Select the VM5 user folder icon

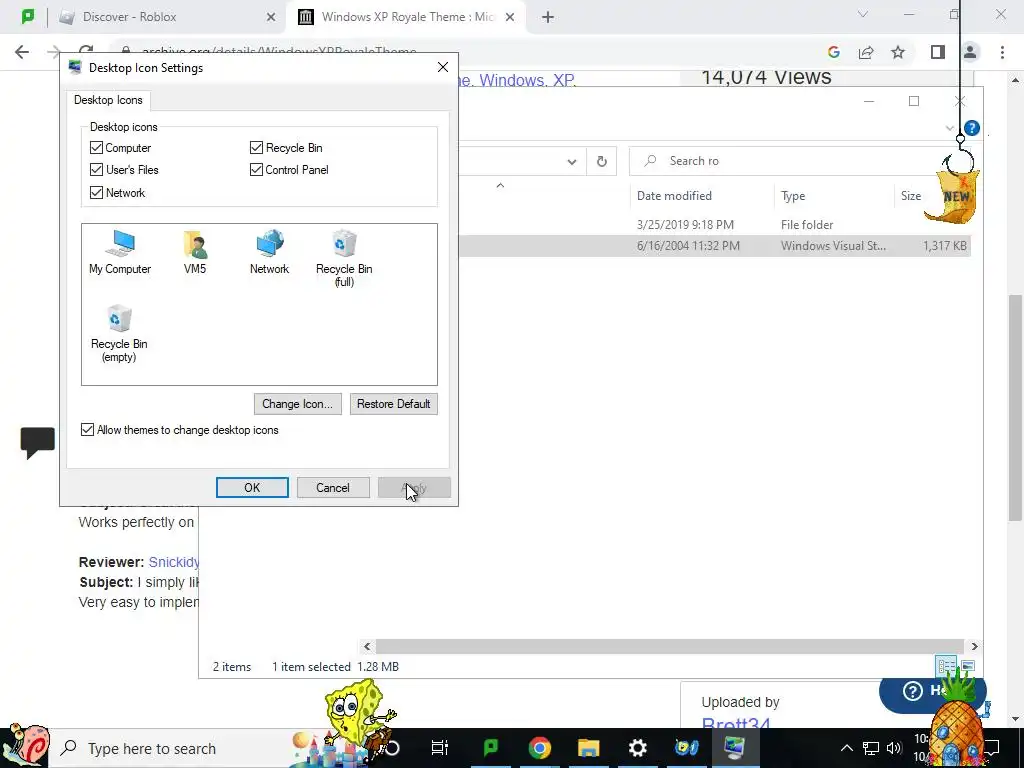195,252
